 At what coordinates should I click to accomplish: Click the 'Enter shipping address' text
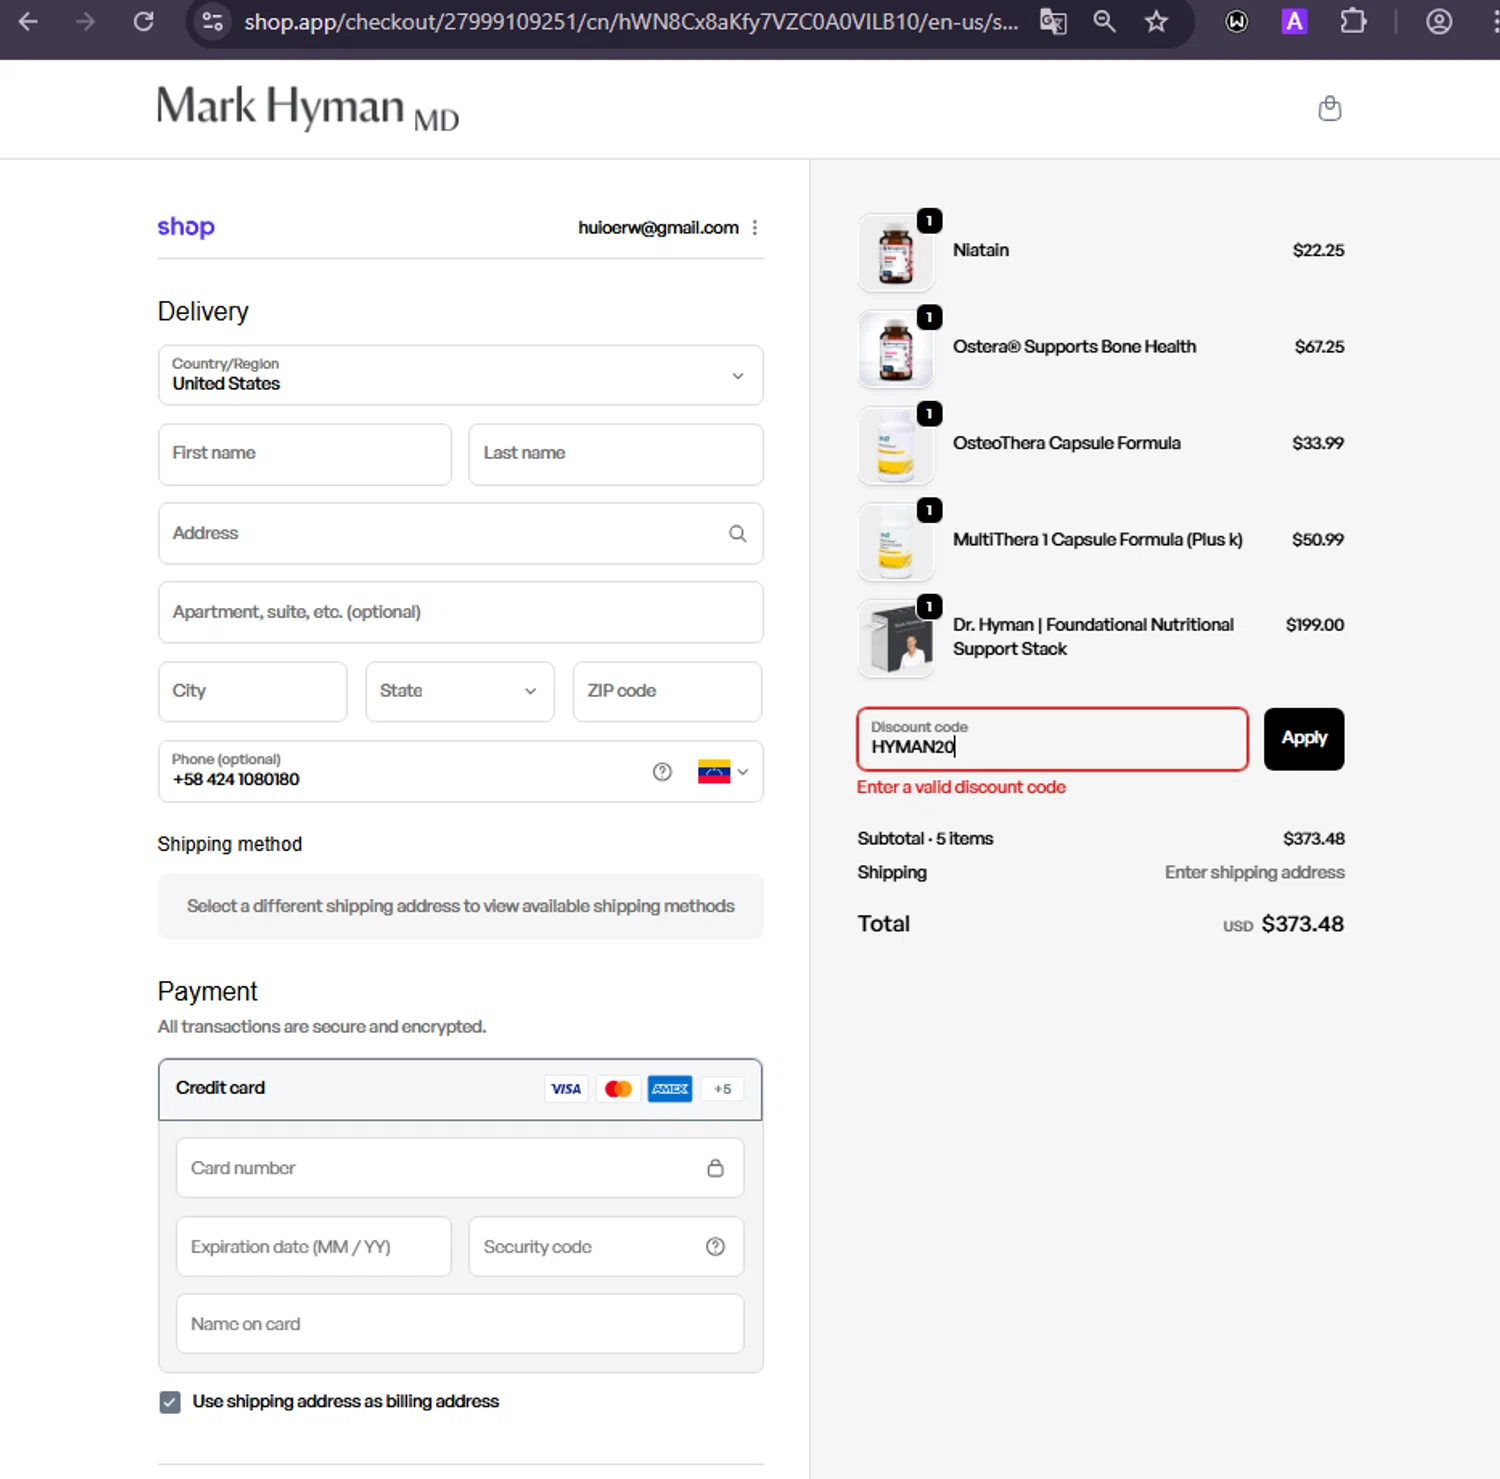point(1254,873)
